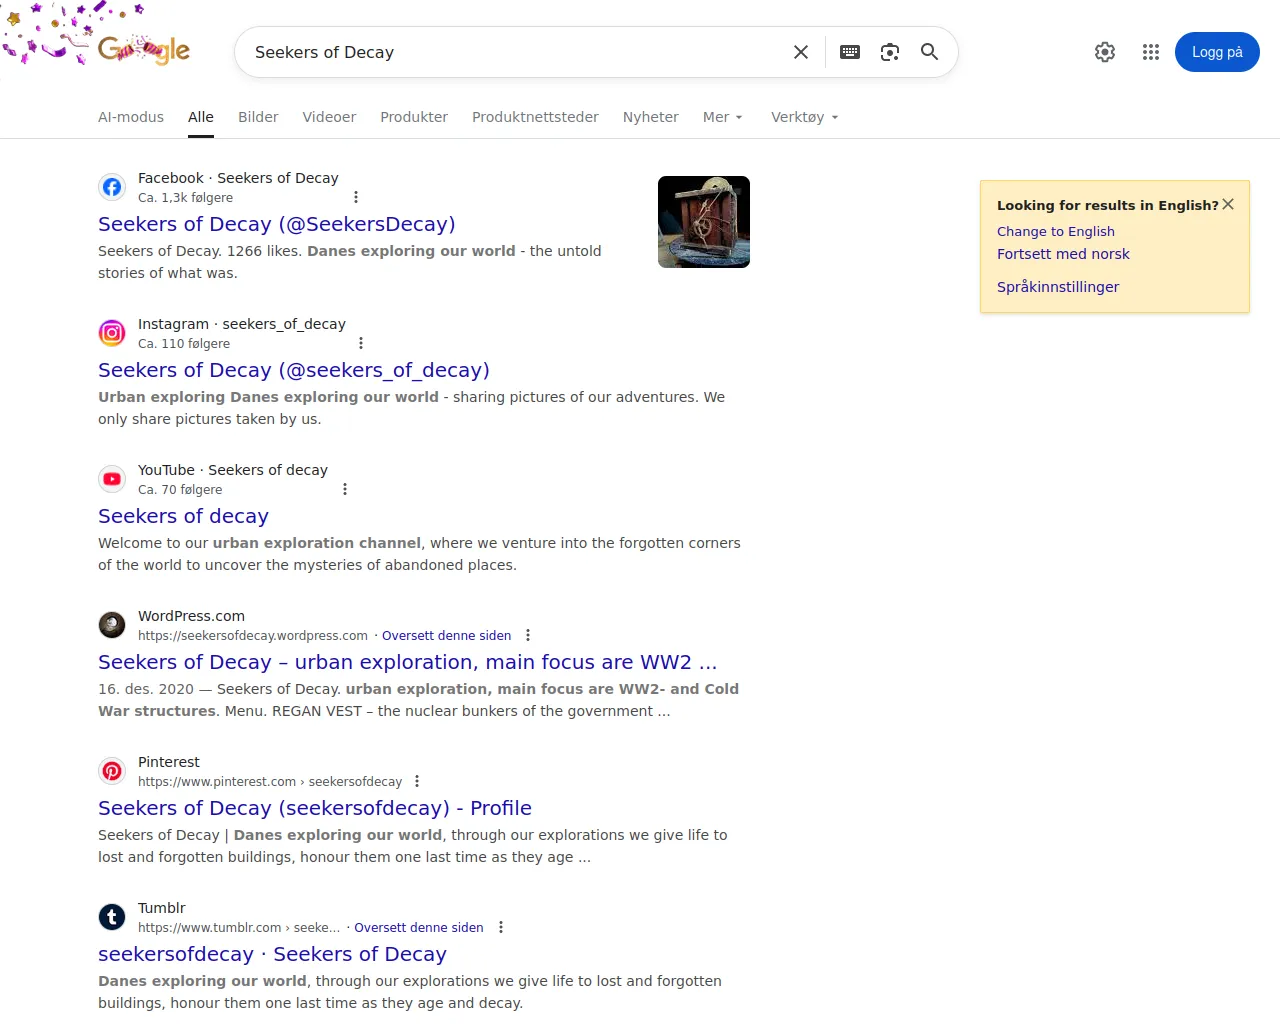Click the Pinterest URL breadcrumb text
1280x1024 pixels.
click(x=270, y=782)
